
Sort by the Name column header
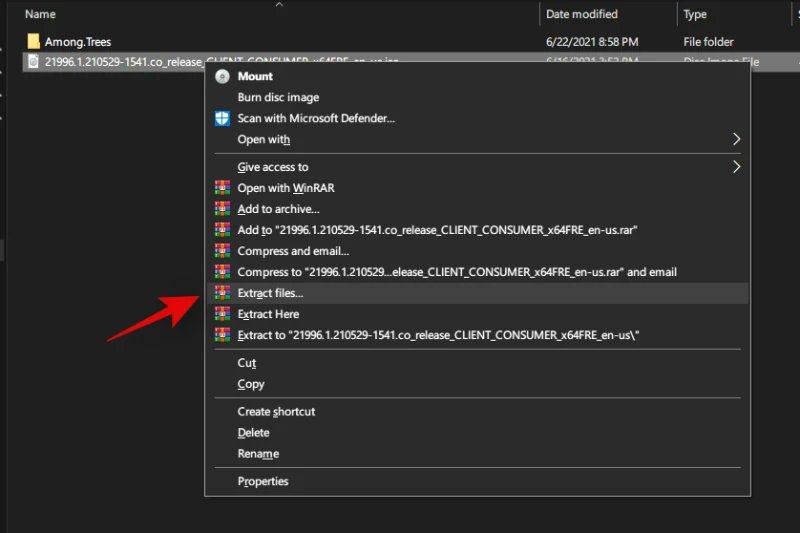40,14
